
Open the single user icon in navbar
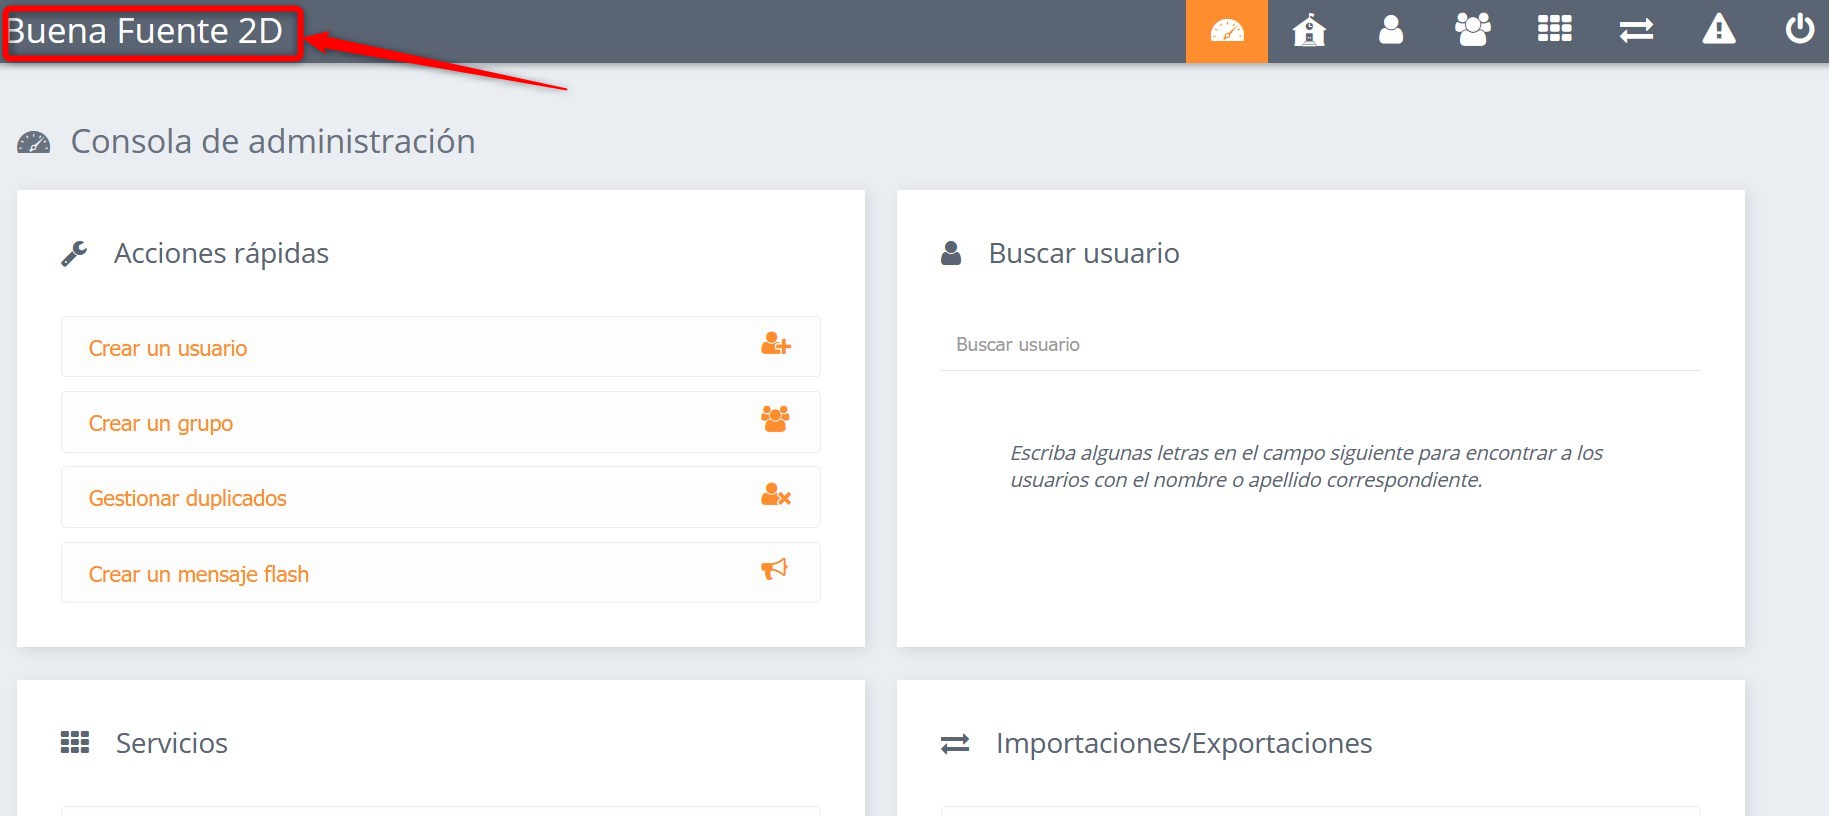pyautogui.click(x=1390, y=31)
